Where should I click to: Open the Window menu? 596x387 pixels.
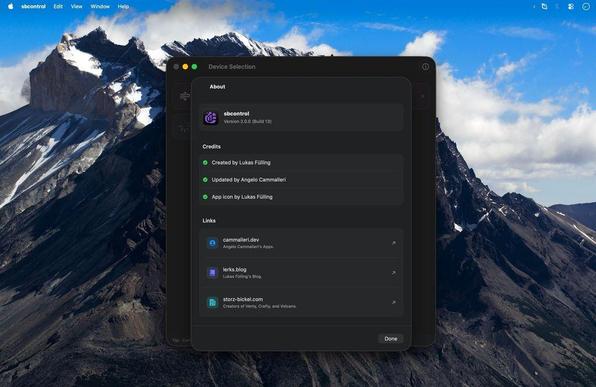coord(100,6)
